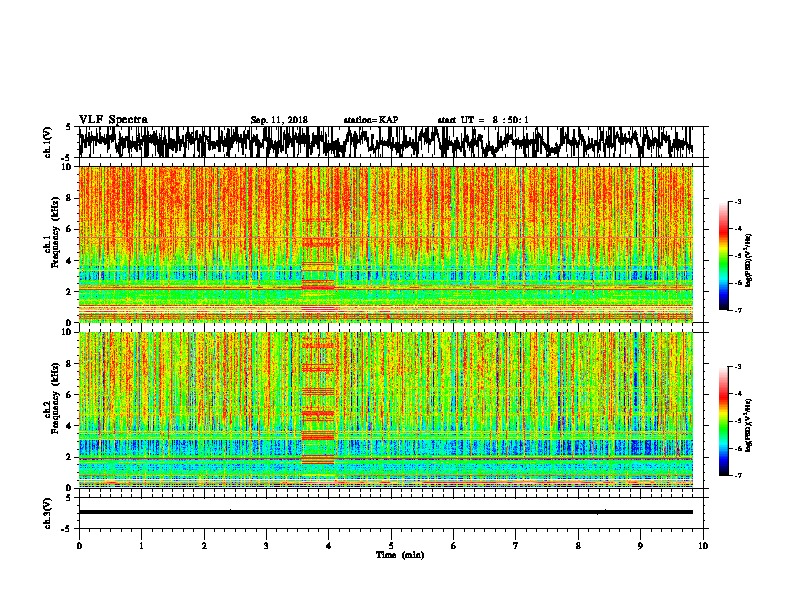Click the 'ch.3(V)' waveform axis label
This screenshot has height=612, width=792.
(48, 514)
